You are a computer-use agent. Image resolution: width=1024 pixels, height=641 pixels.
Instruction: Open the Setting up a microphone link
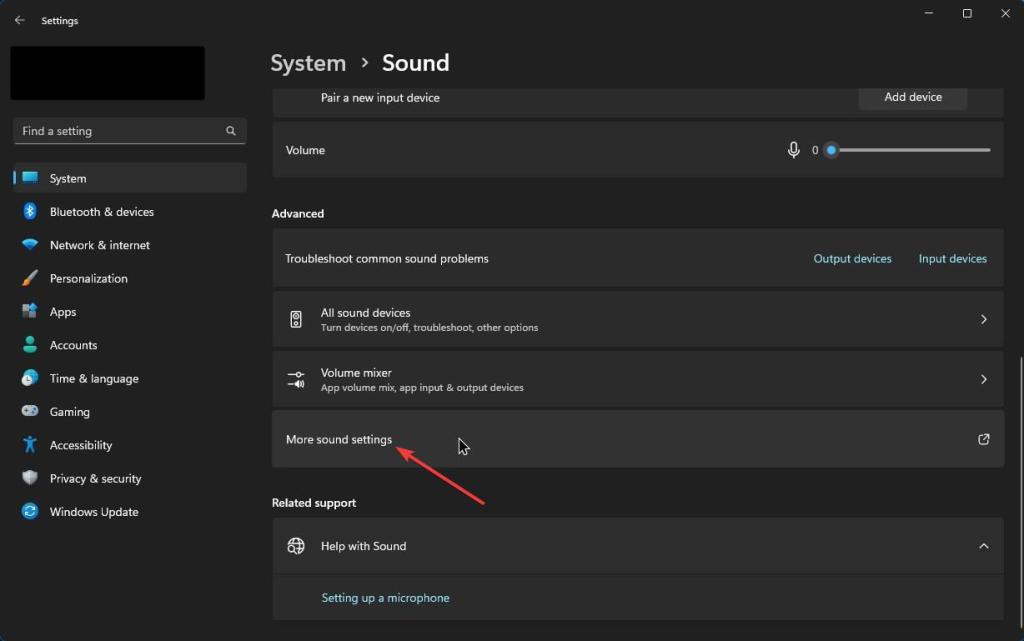385,597
